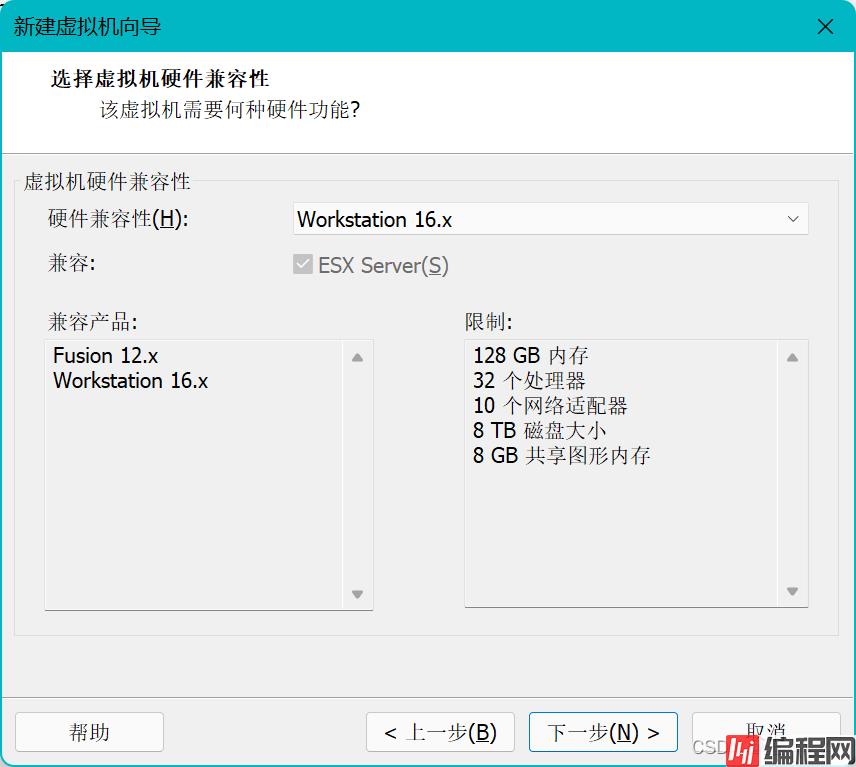
Task: Select the 32 个处理器 limit entry
Action: [x=529, y=381]
